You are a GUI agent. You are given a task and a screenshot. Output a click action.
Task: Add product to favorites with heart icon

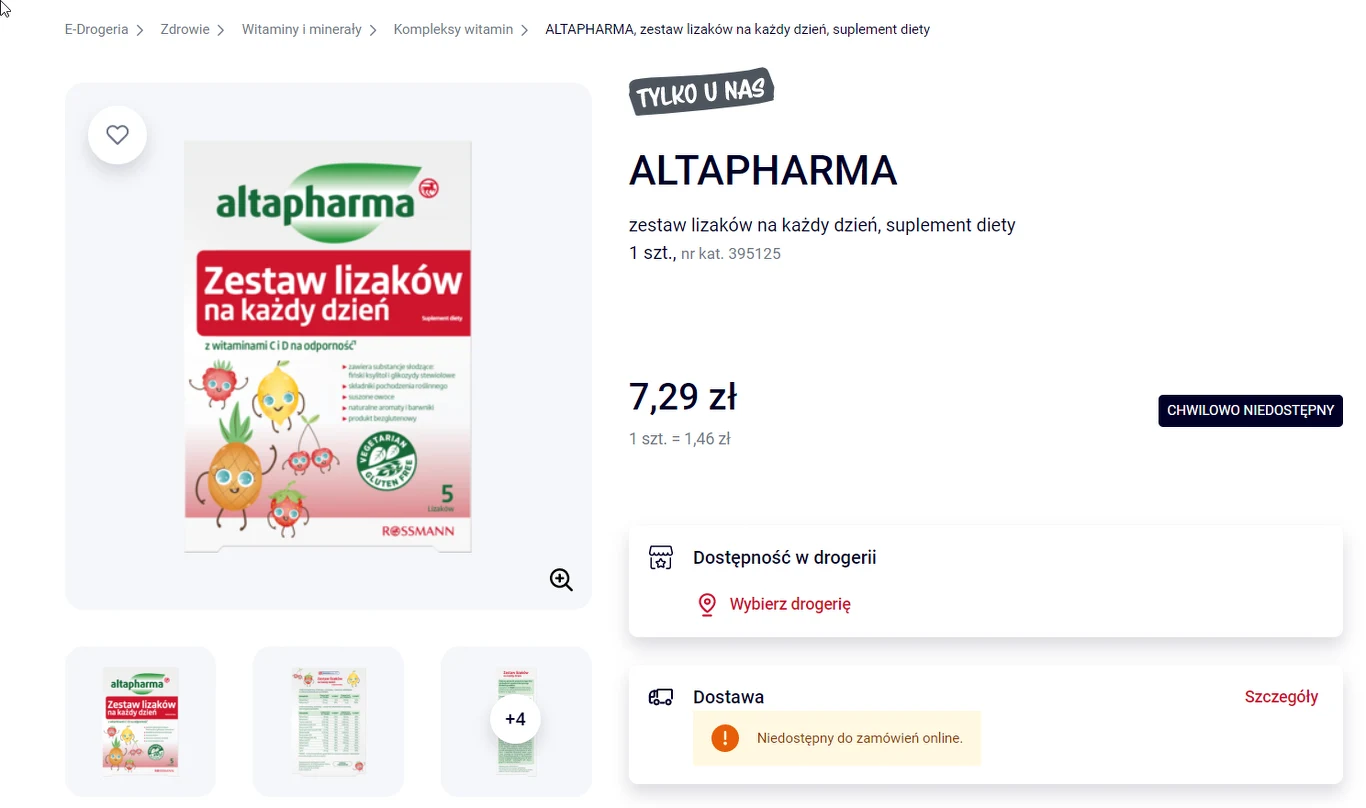117,134
